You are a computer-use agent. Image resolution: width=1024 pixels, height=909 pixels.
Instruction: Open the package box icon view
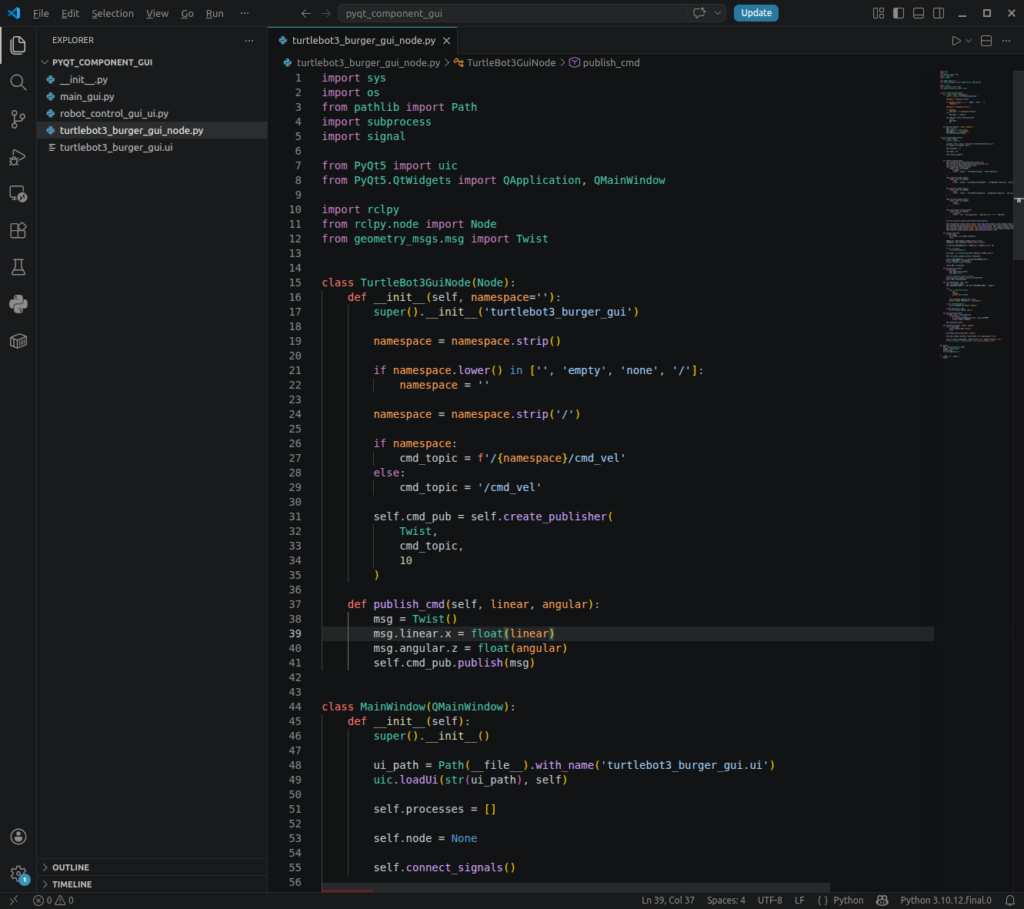click(18, 341)
